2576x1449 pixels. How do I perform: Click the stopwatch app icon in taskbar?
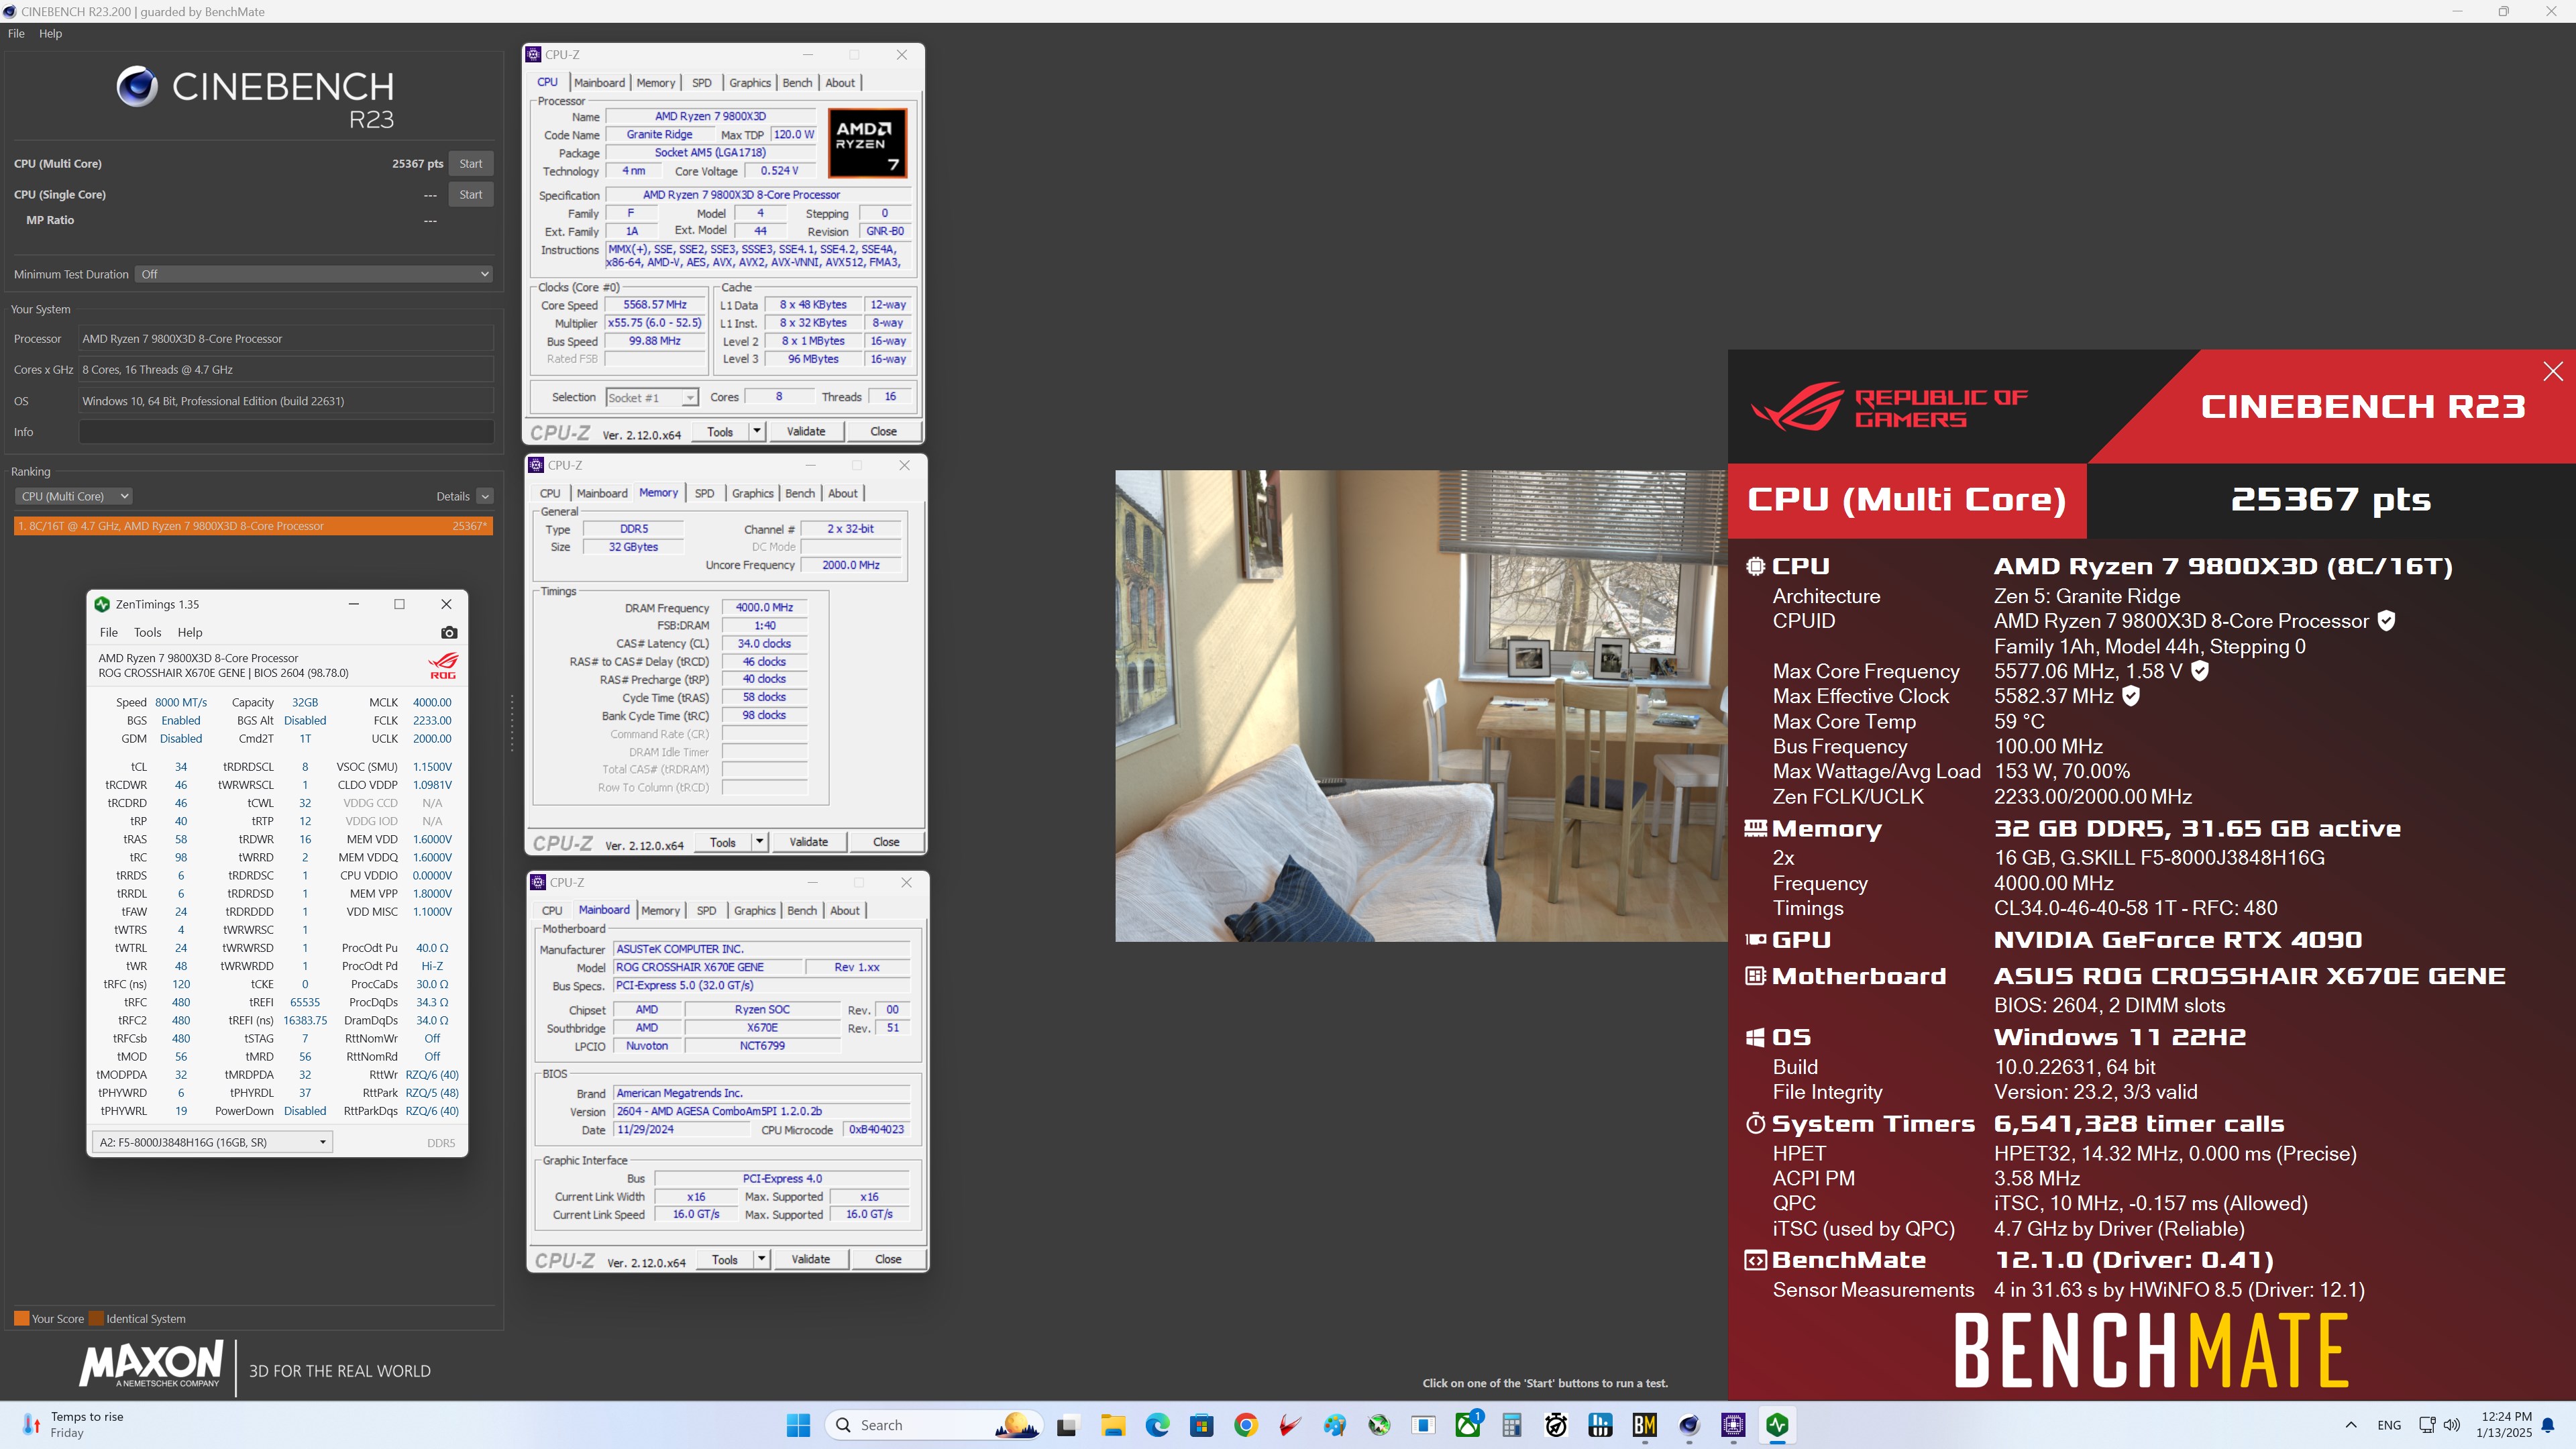coord(1556,1425)
